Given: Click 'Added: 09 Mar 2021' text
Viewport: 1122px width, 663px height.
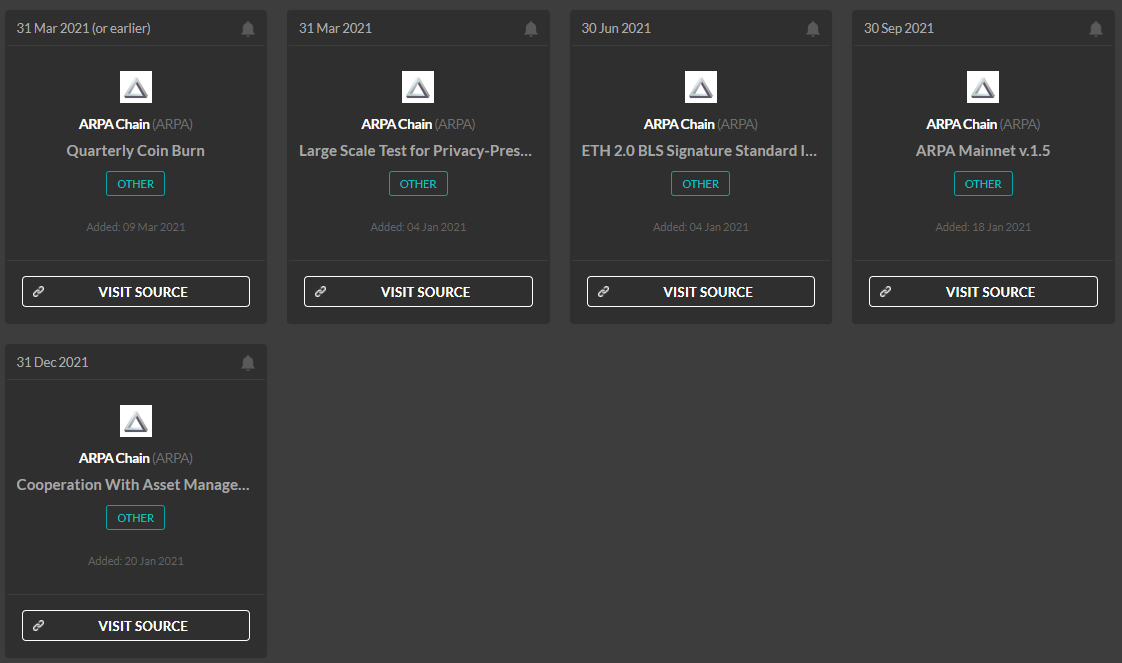Looking at the screenshot, I should point(136,227).
